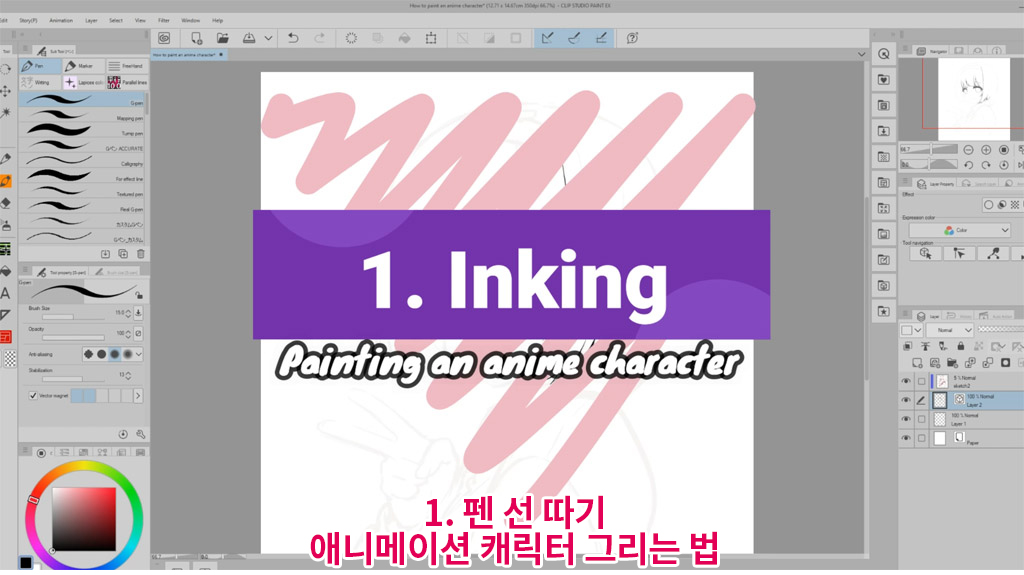The image size is (1024, 575).
Task: Open the layer blending mode Normal dropdown
Action: (948, 330)
